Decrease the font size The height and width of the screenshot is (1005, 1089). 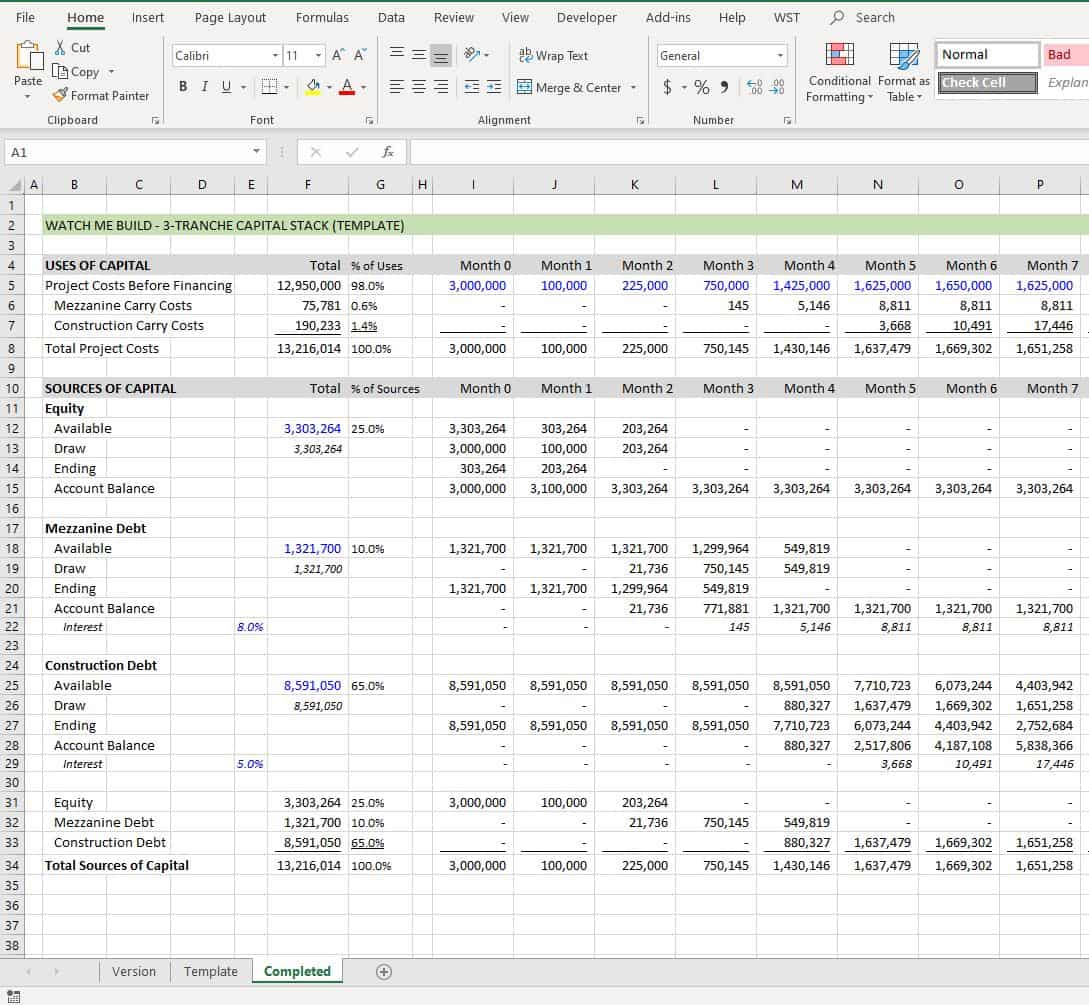[x=360, y=55]
